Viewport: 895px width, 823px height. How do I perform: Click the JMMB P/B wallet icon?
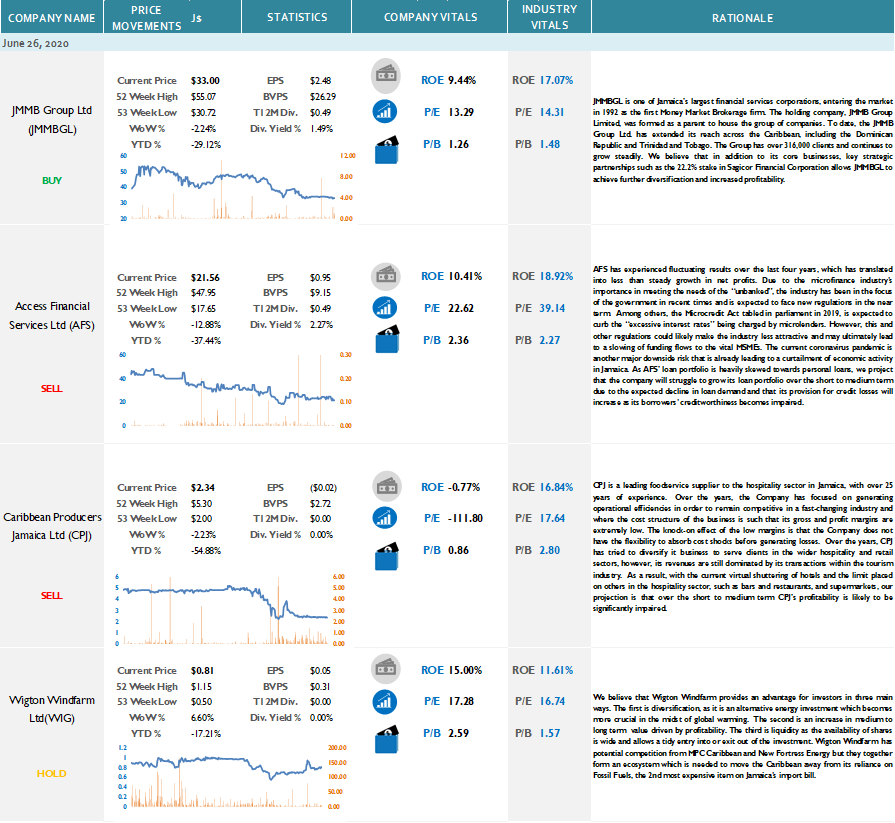386,150
